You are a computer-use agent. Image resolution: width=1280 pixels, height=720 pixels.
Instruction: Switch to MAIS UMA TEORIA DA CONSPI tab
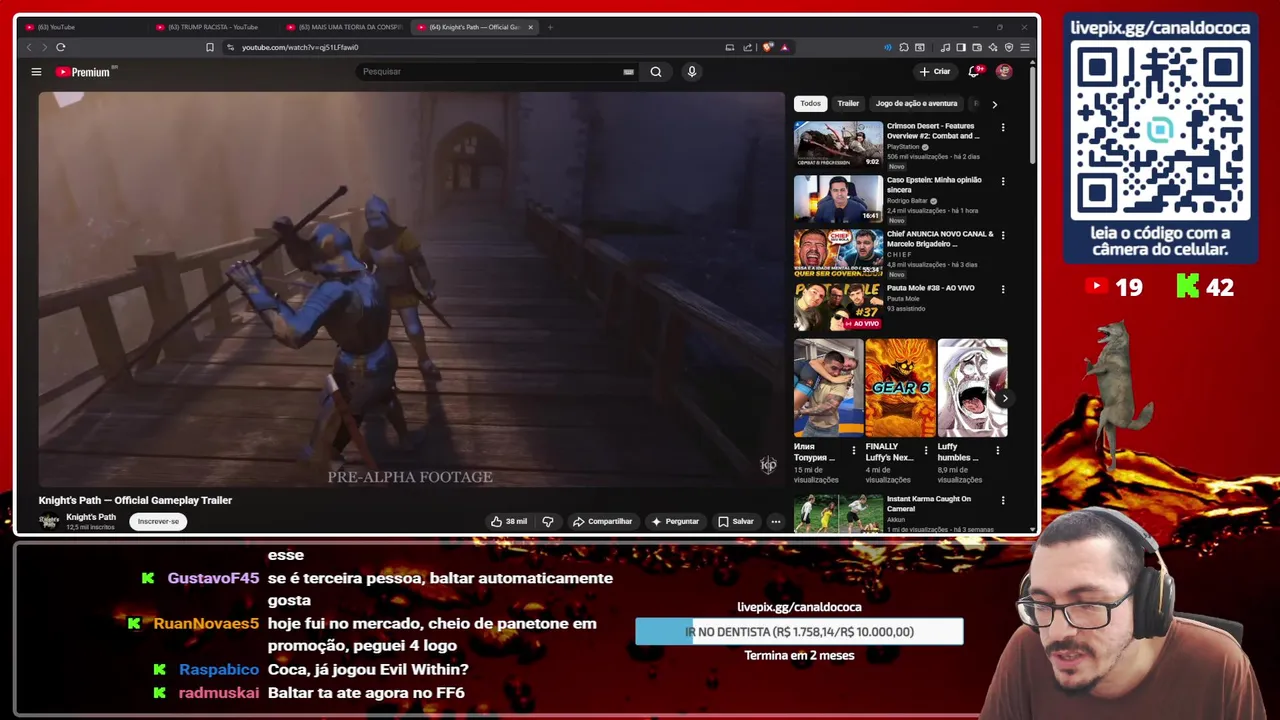click(x=344, y=27)
